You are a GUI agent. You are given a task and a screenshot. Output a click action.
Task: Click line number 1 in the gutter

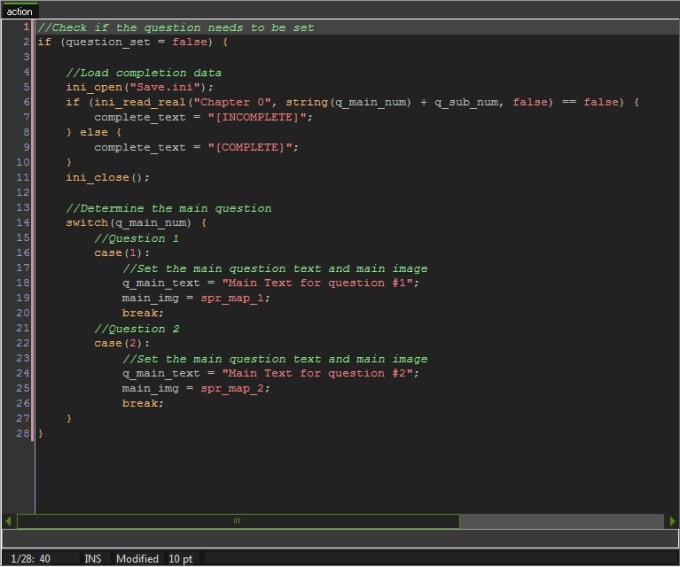(26, 27)
